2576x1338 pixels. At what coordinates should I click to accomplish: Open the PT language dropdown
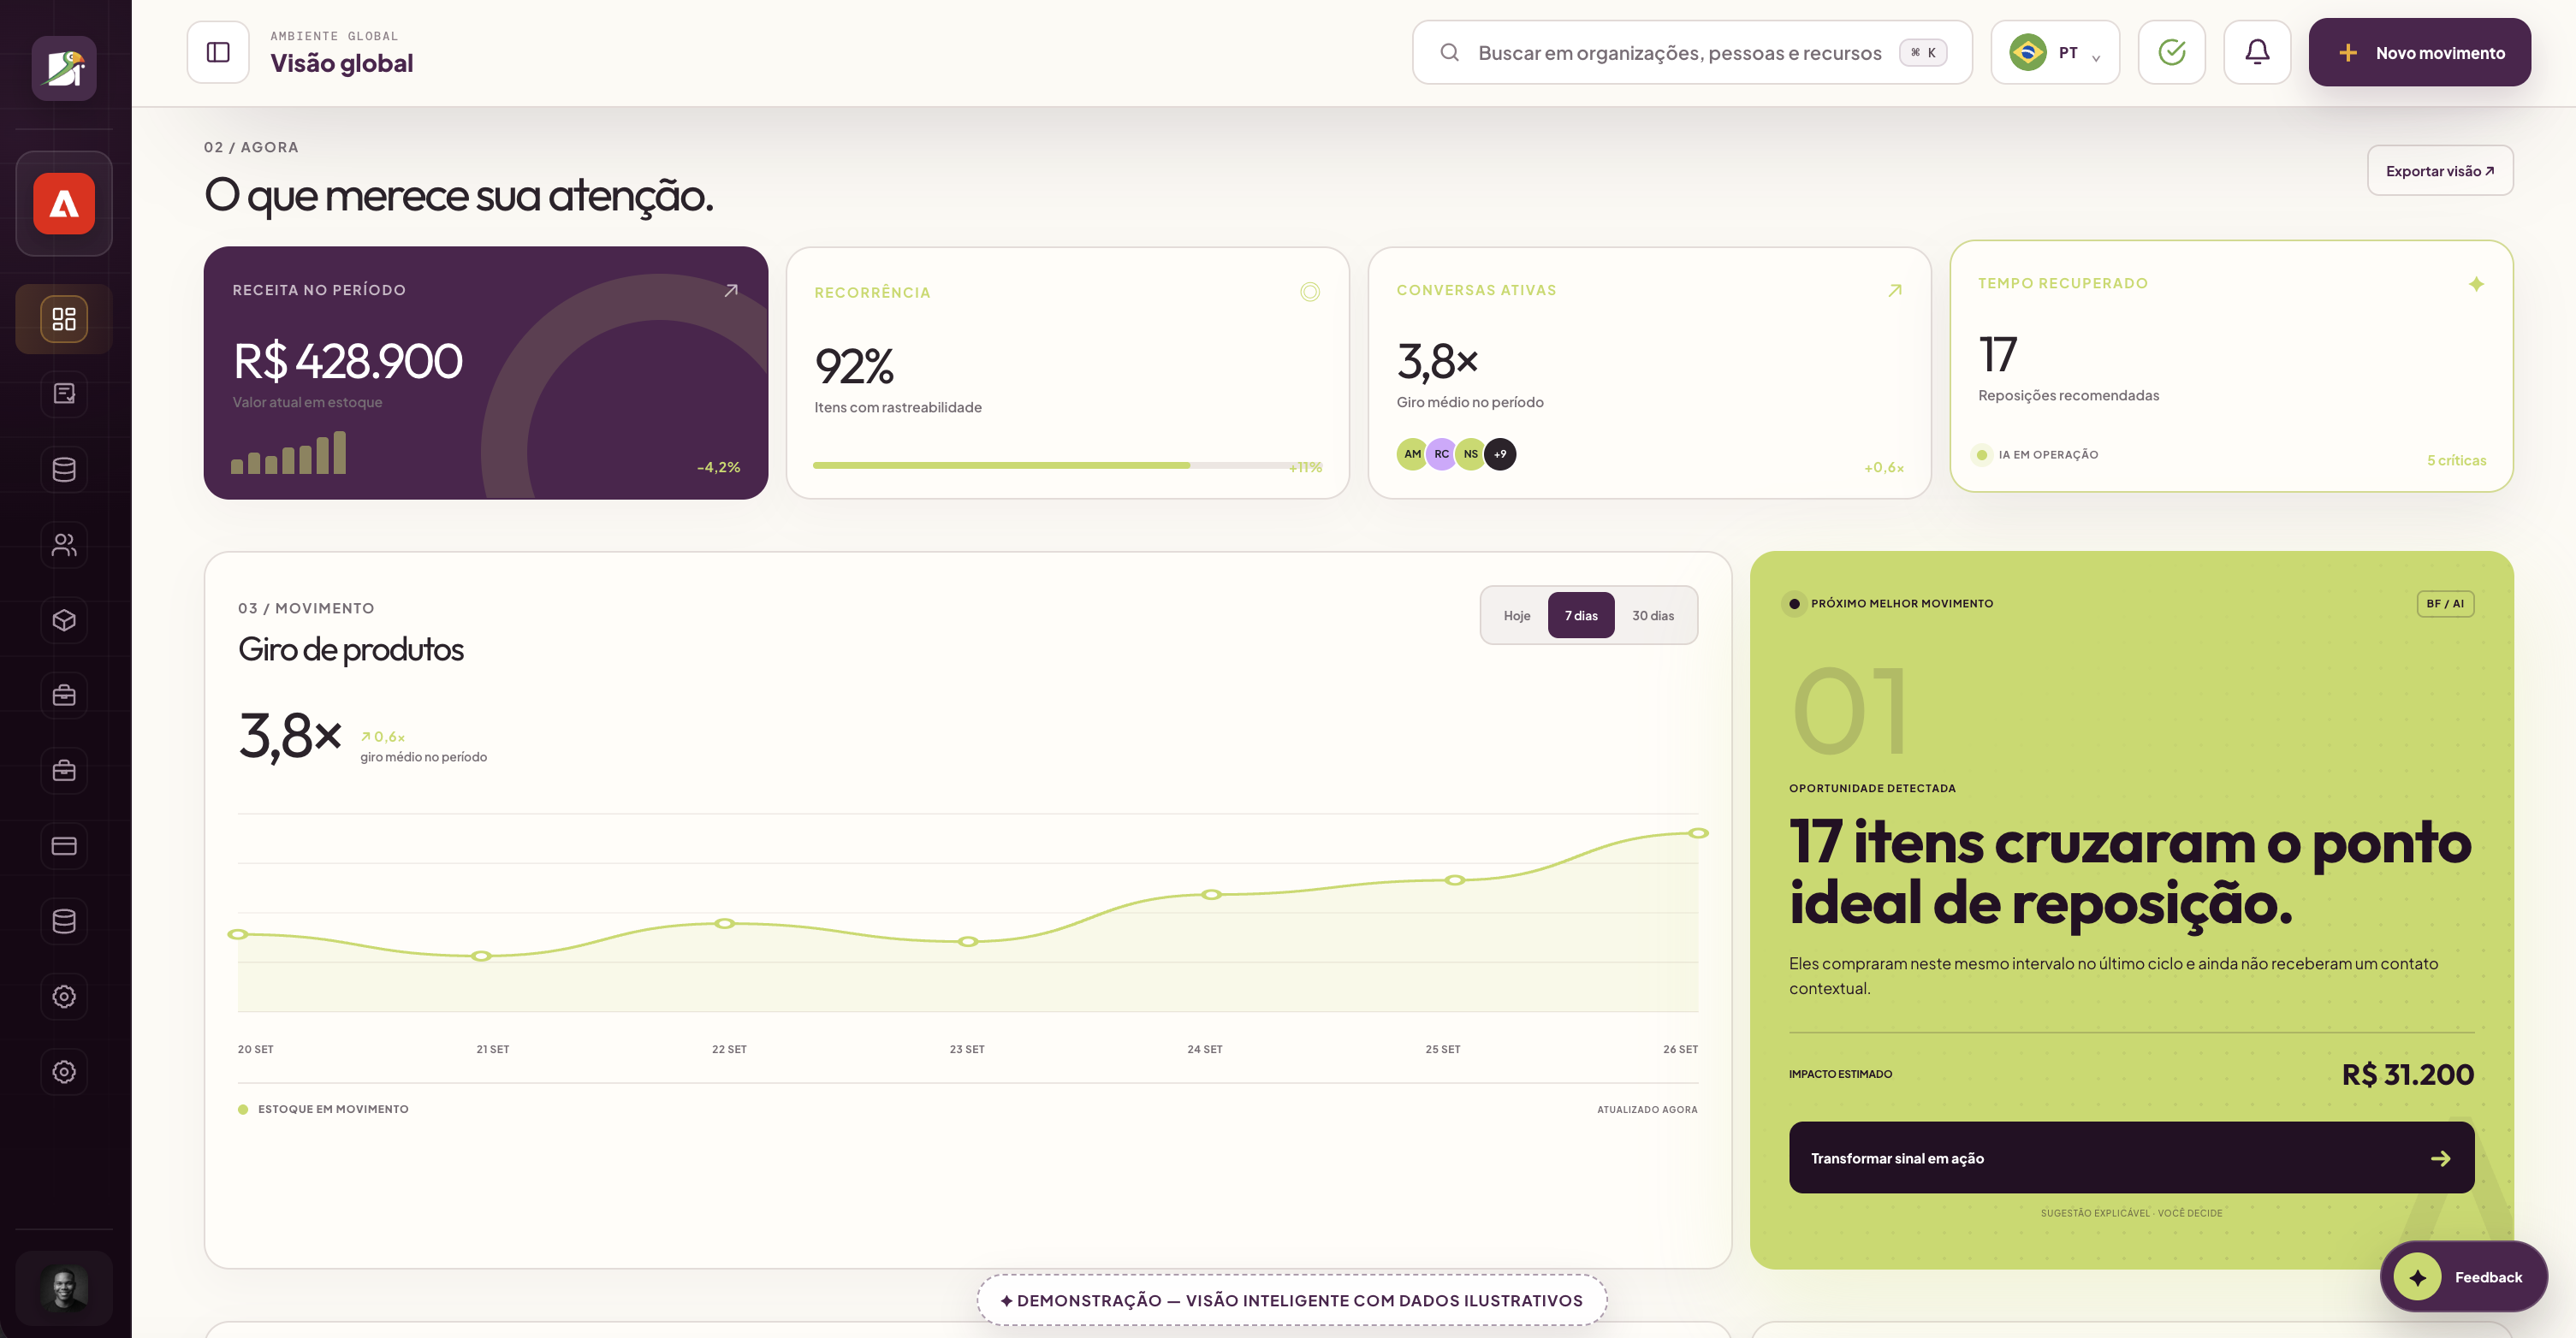click(2055, 52)
